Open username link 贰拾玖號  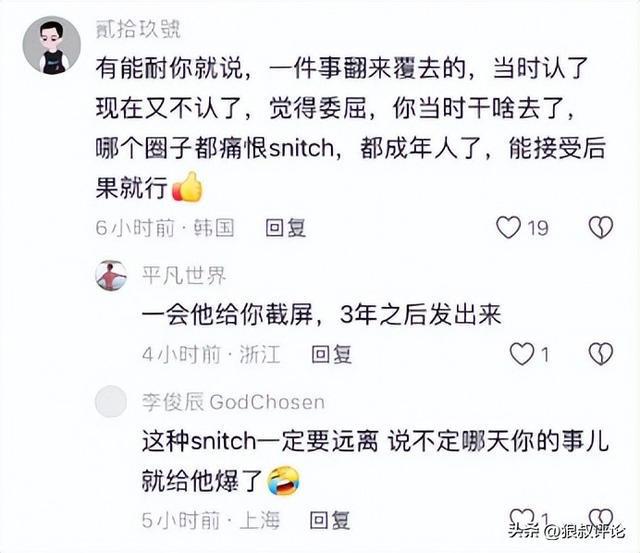point(138,29)
